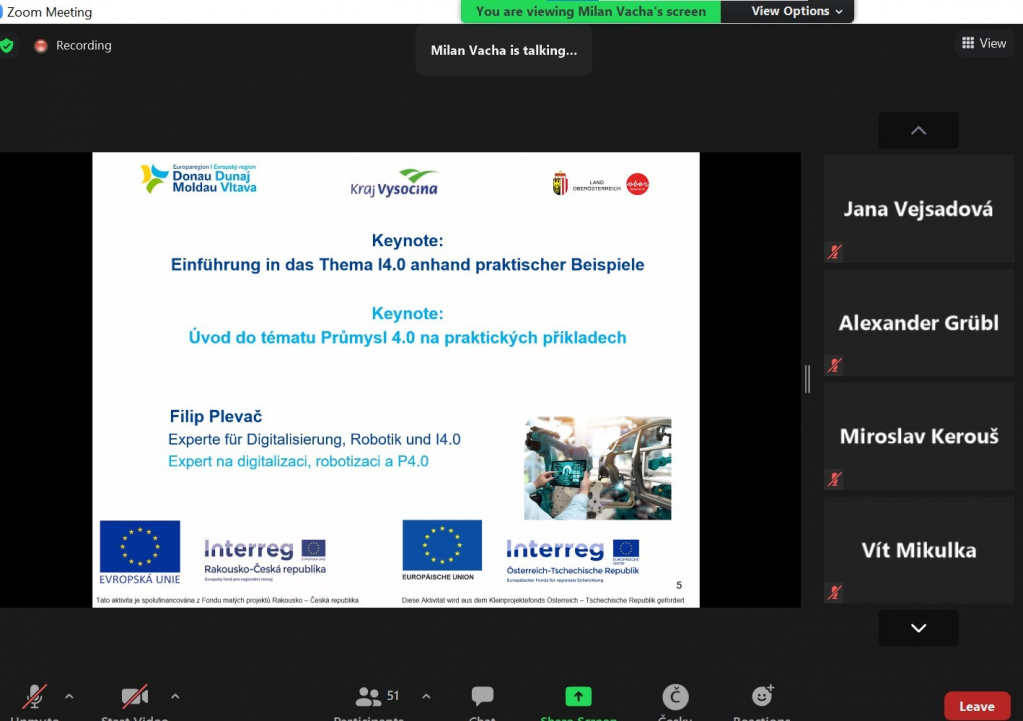This screenshot has height=721, width=1023.
Task: Click muted mic icon on Jana Vejsadová tile
Action: tap(834, 252)
